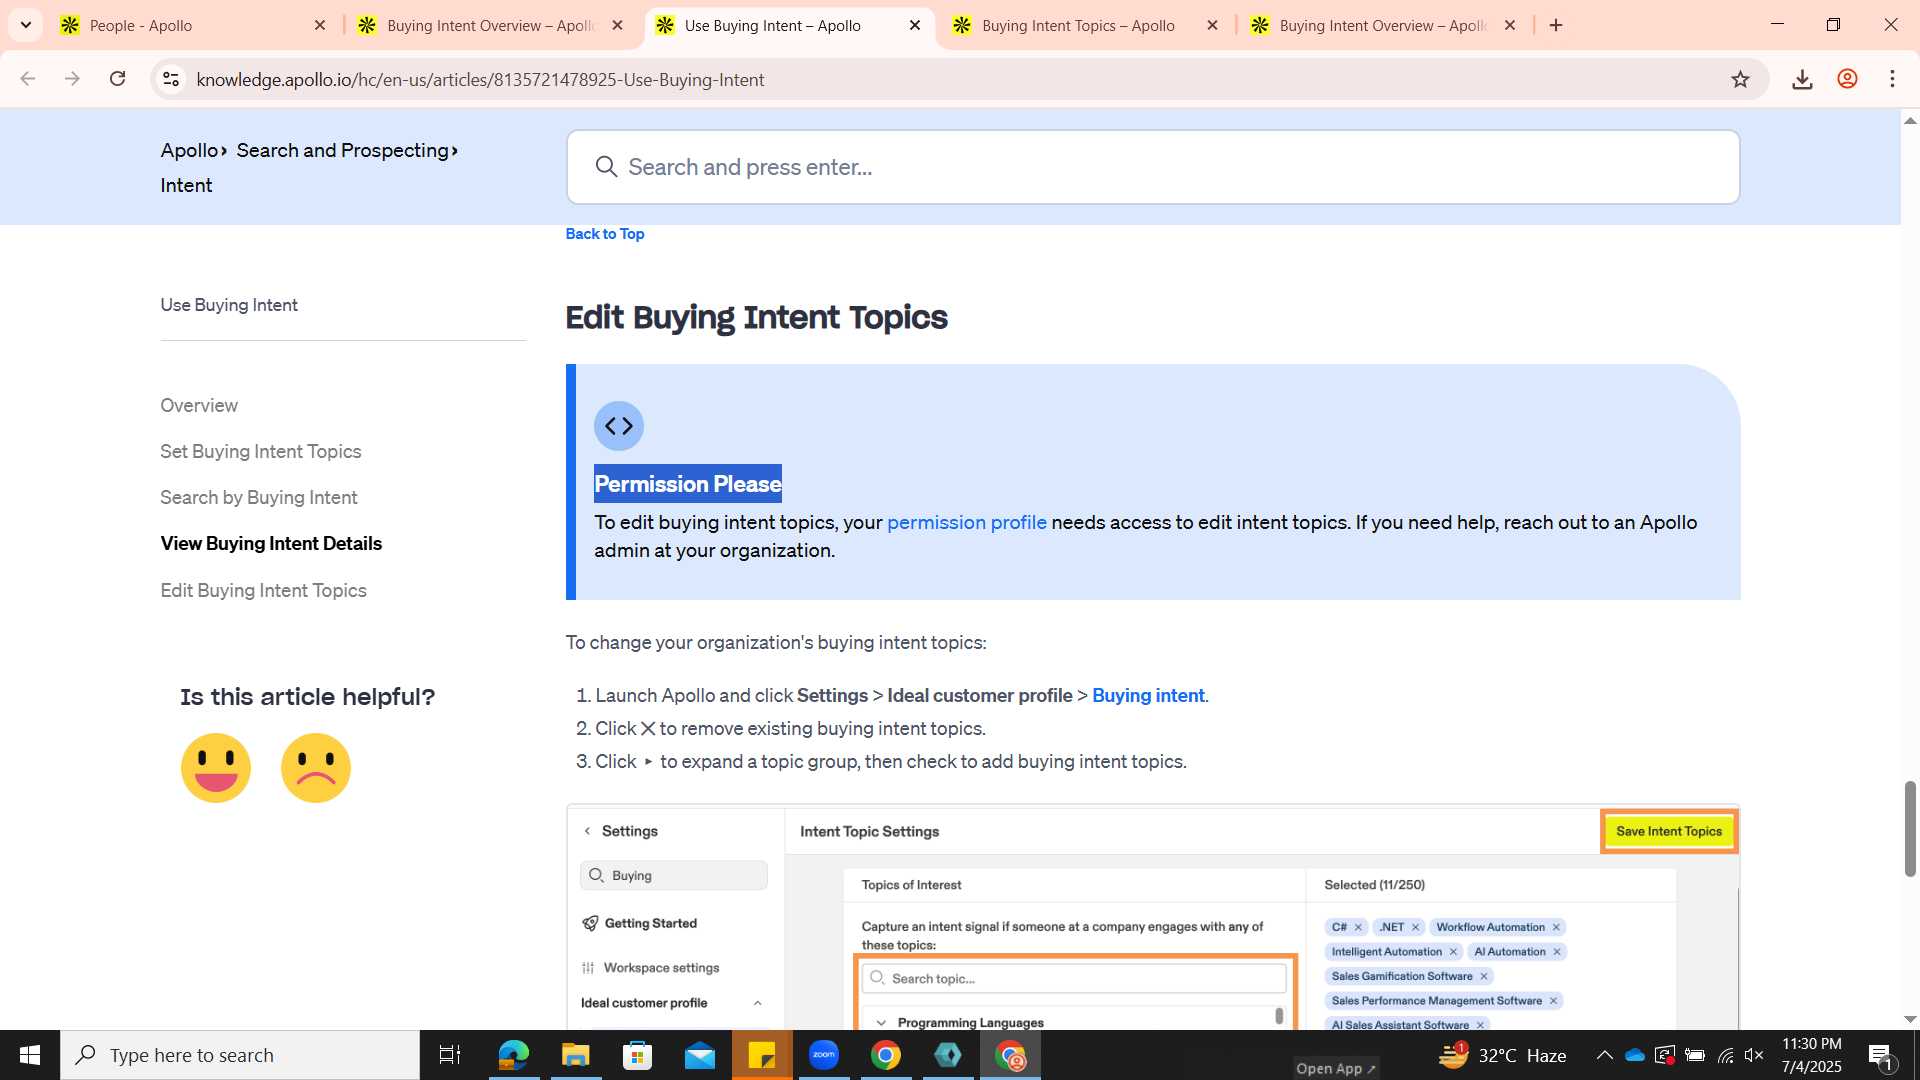Image resolution: width=1920 pixels, height=1080 pixels.
Task: Open a new tab with plus button
Action: (1556, 25)
